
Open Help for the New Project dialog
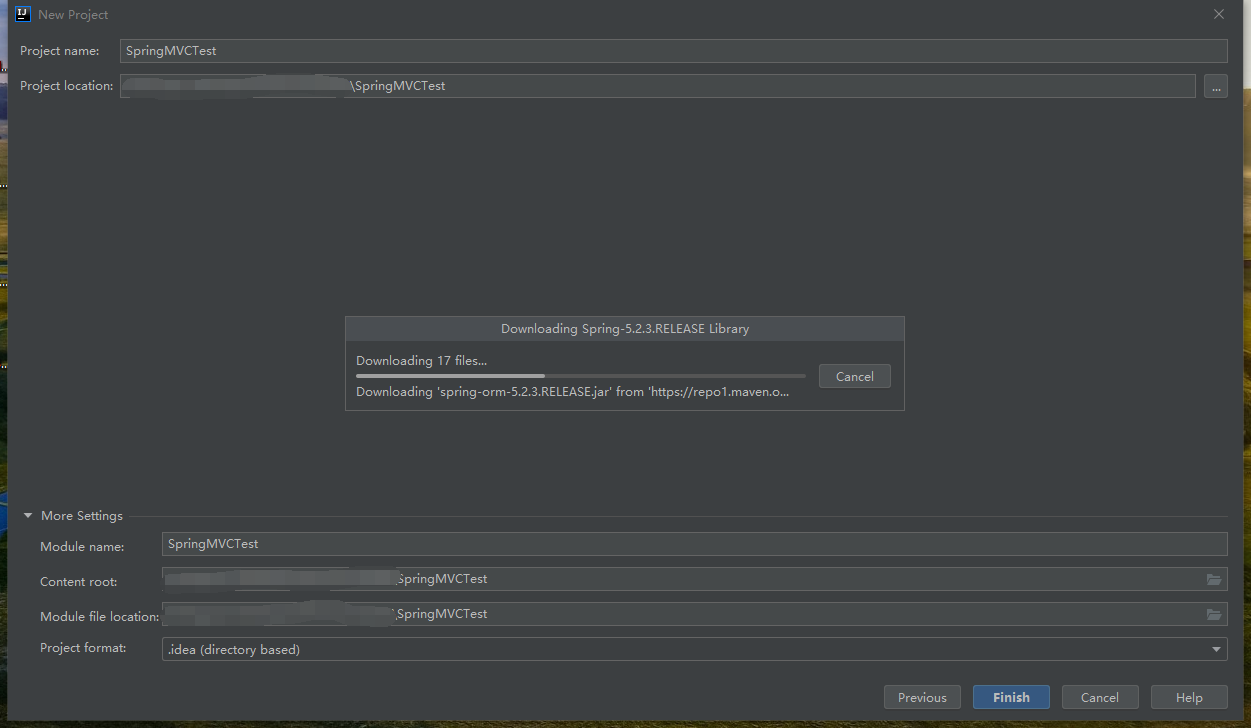(1189, 697)
